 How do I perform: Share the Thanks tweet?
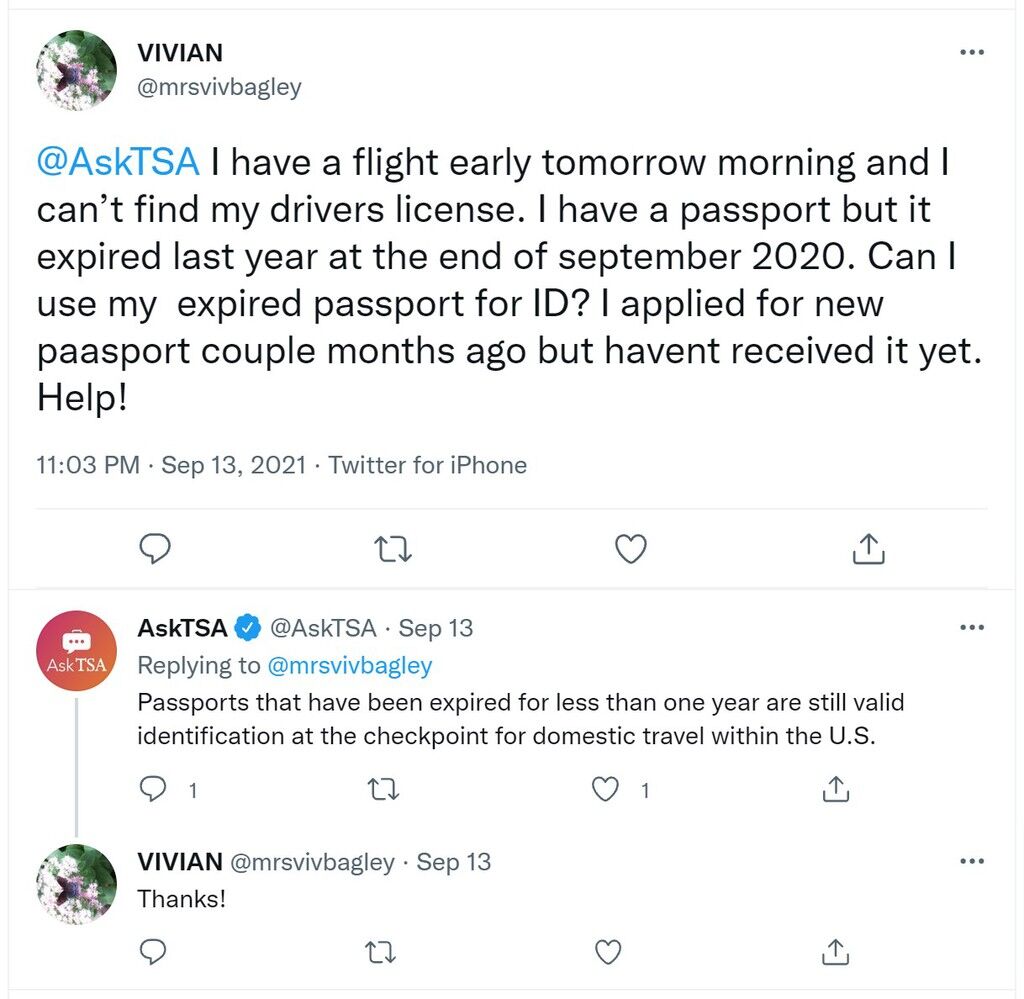pos(836,952)
